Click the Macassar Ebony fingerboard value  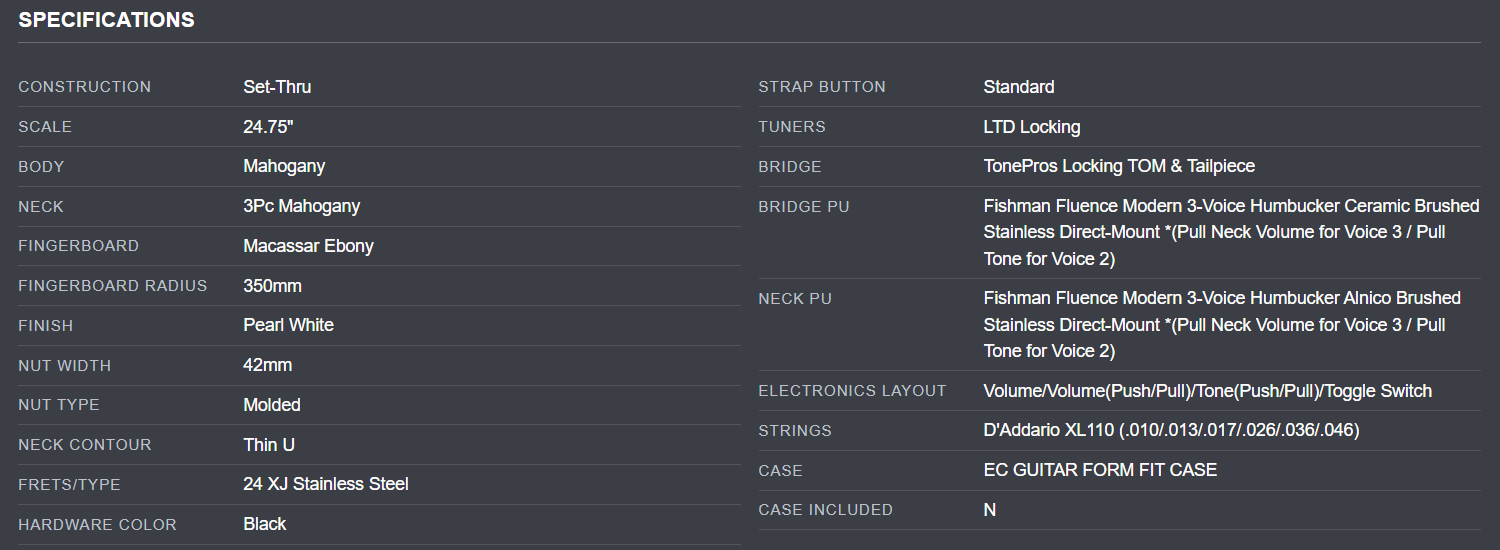click(x=308, y=246)
